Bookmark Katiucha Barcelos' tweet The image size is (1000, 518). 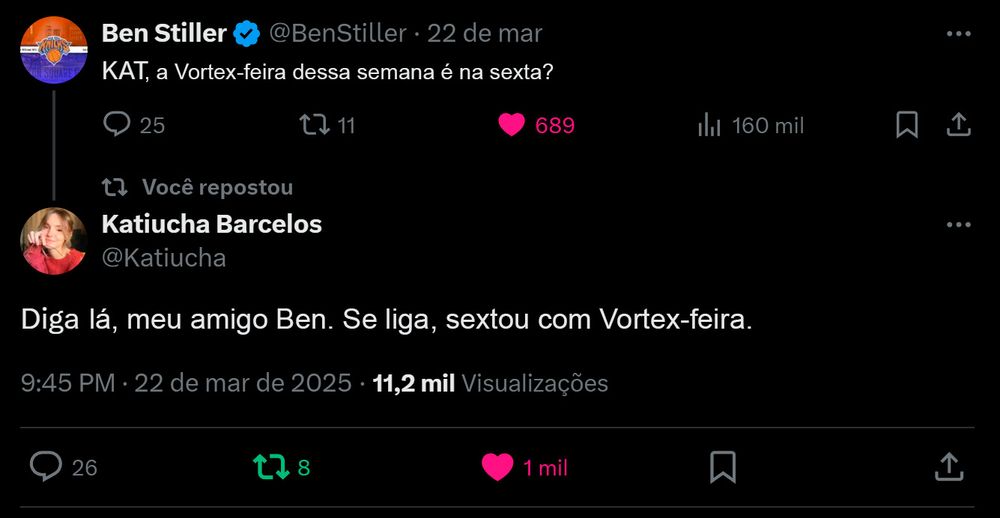click(x=723, y=468)
